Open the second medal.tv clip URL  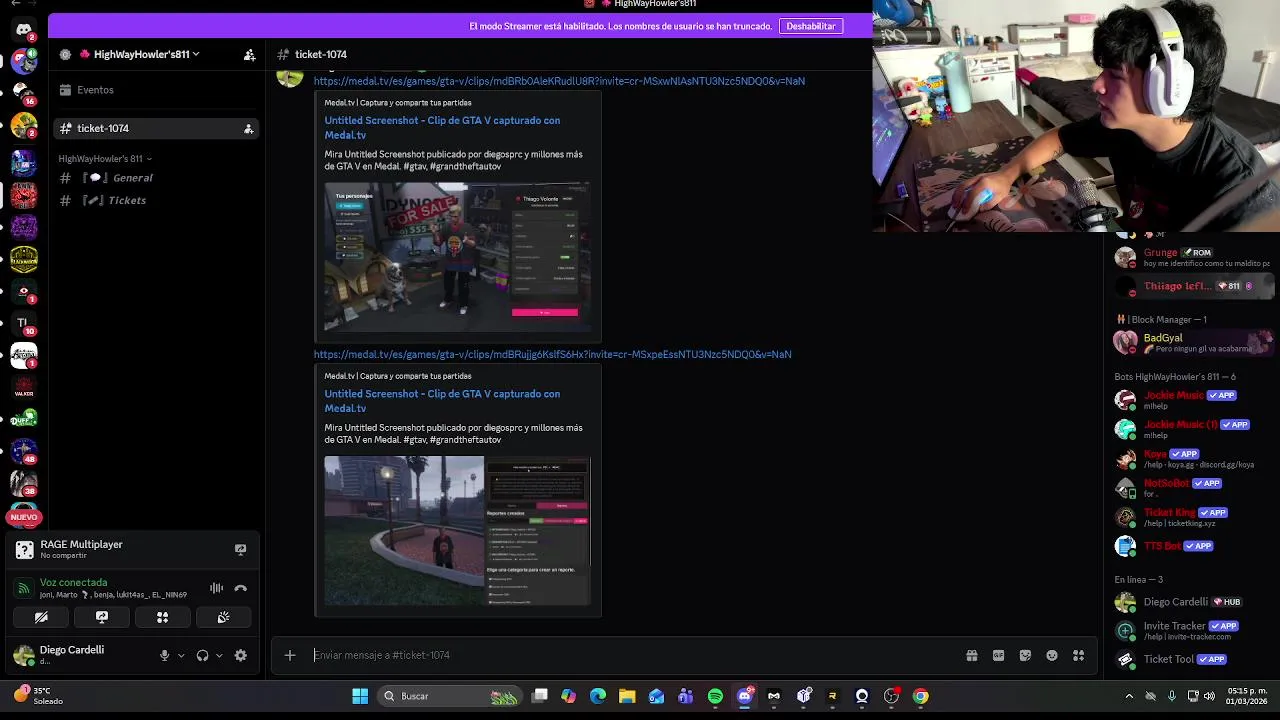click(552, 354)
